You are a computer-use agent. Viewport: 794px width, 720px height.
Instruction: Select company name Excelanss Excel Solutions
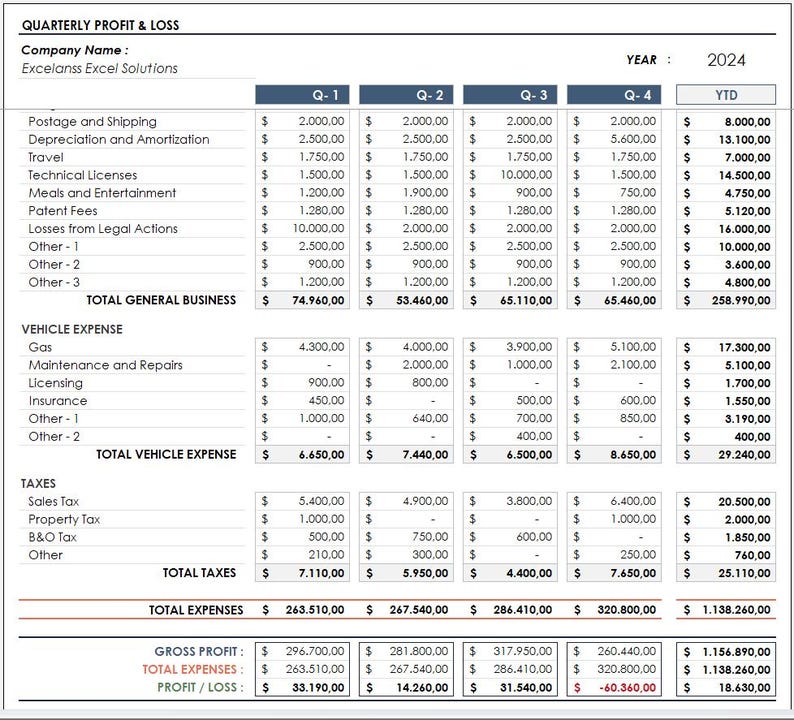click(x=100, y=68)
